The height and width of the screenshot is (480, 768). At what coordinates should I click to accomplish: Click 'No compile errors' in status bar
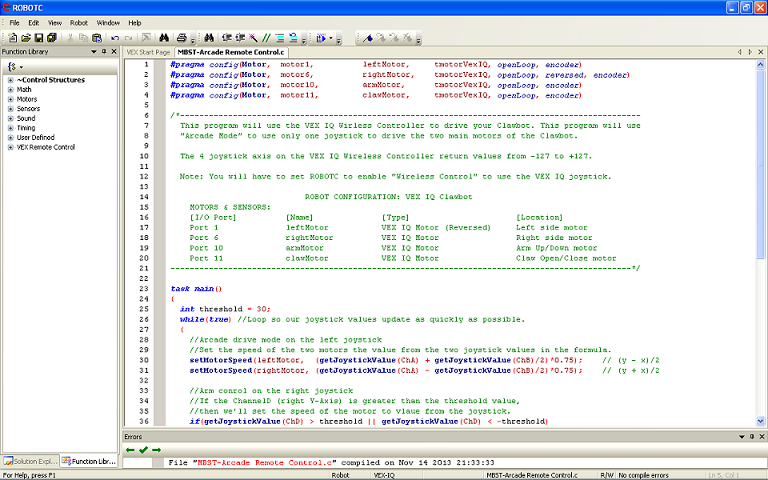[x=643, y=475]
